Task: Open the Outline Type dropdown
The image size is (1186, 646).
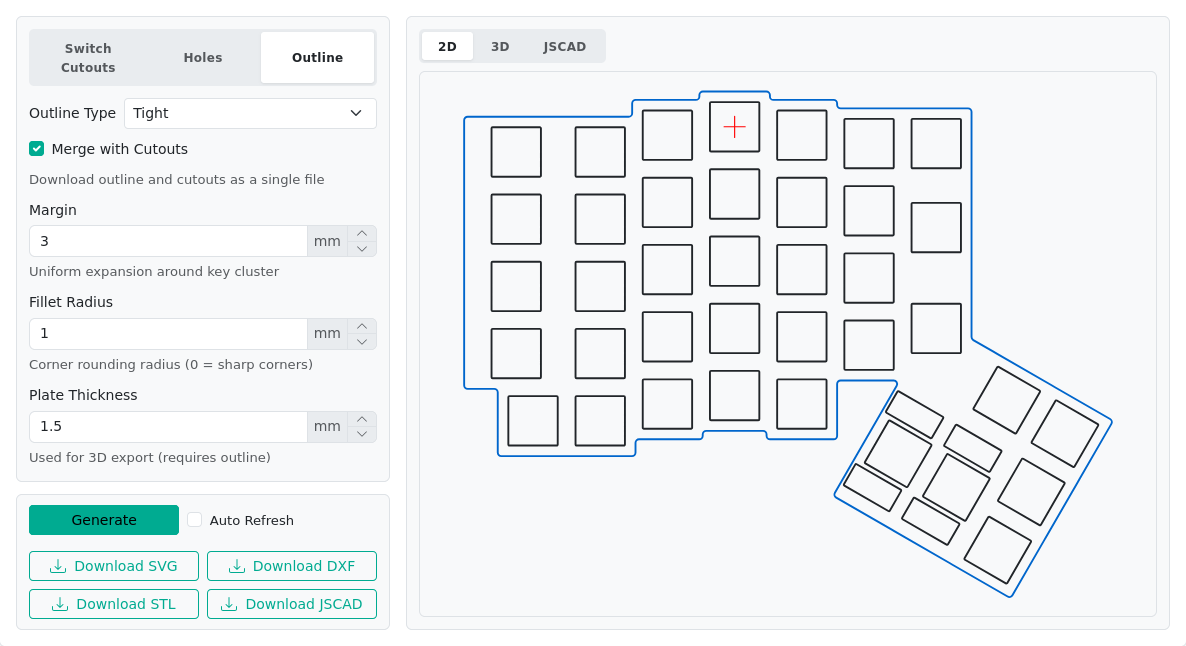Action: point(250,113)
